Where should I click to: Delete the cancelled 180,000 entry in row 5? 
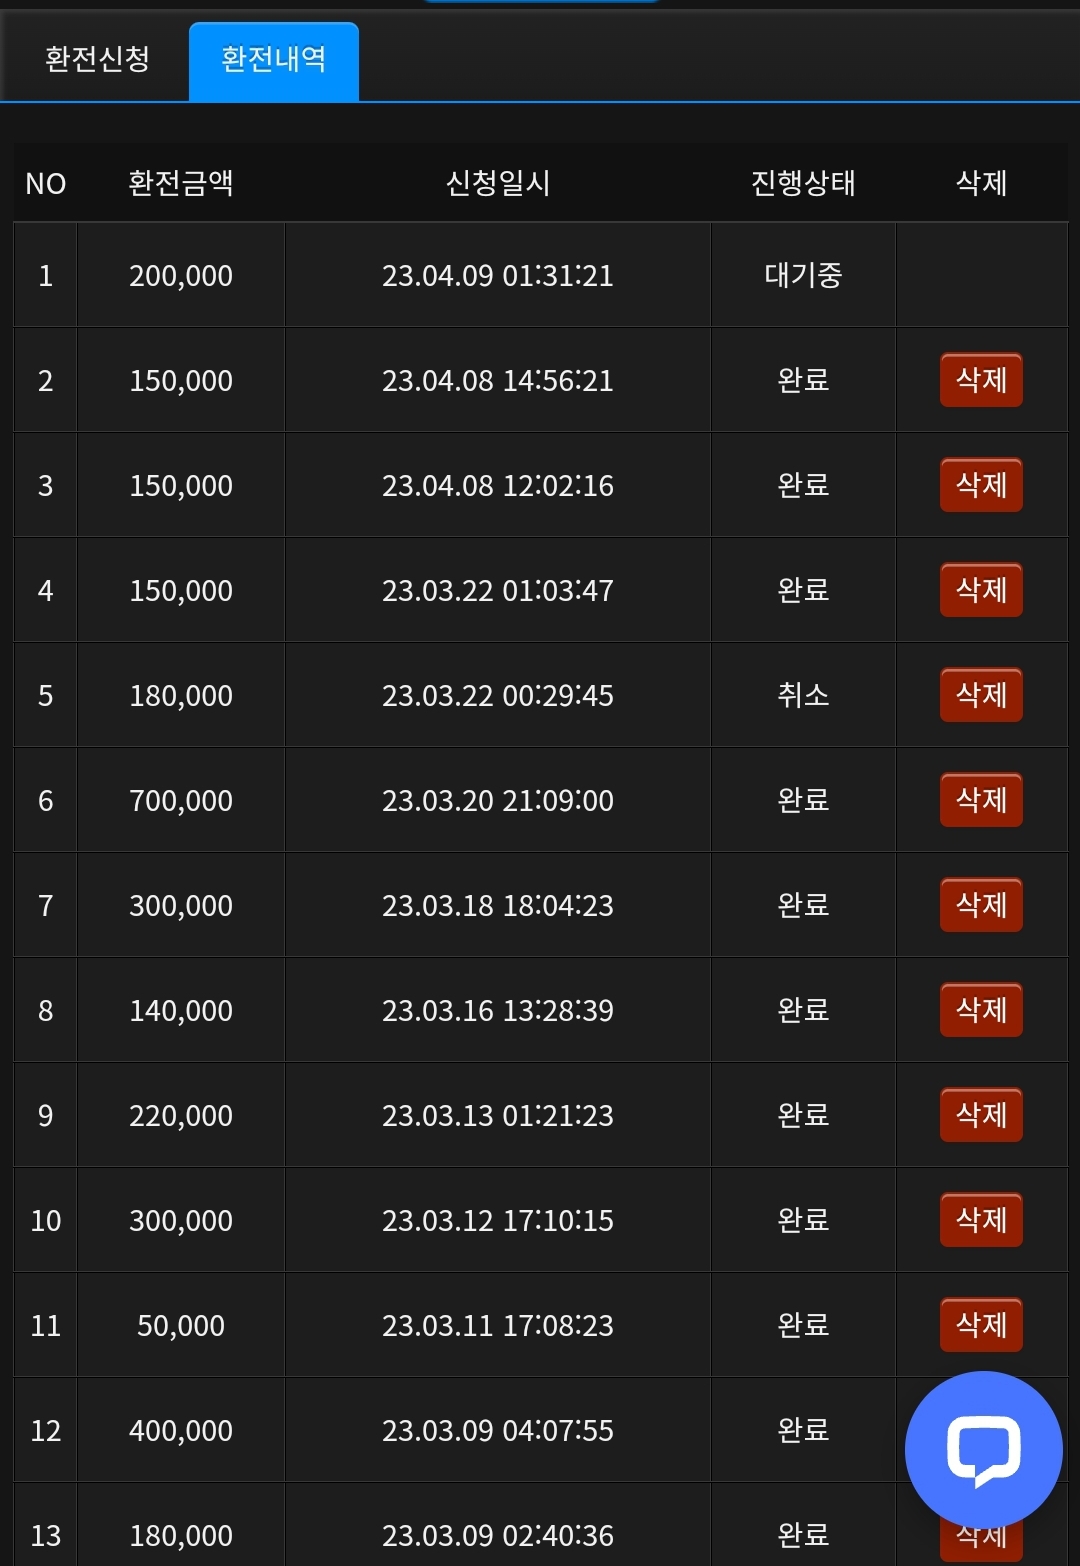pyautogui.click(x=981, y=695)
